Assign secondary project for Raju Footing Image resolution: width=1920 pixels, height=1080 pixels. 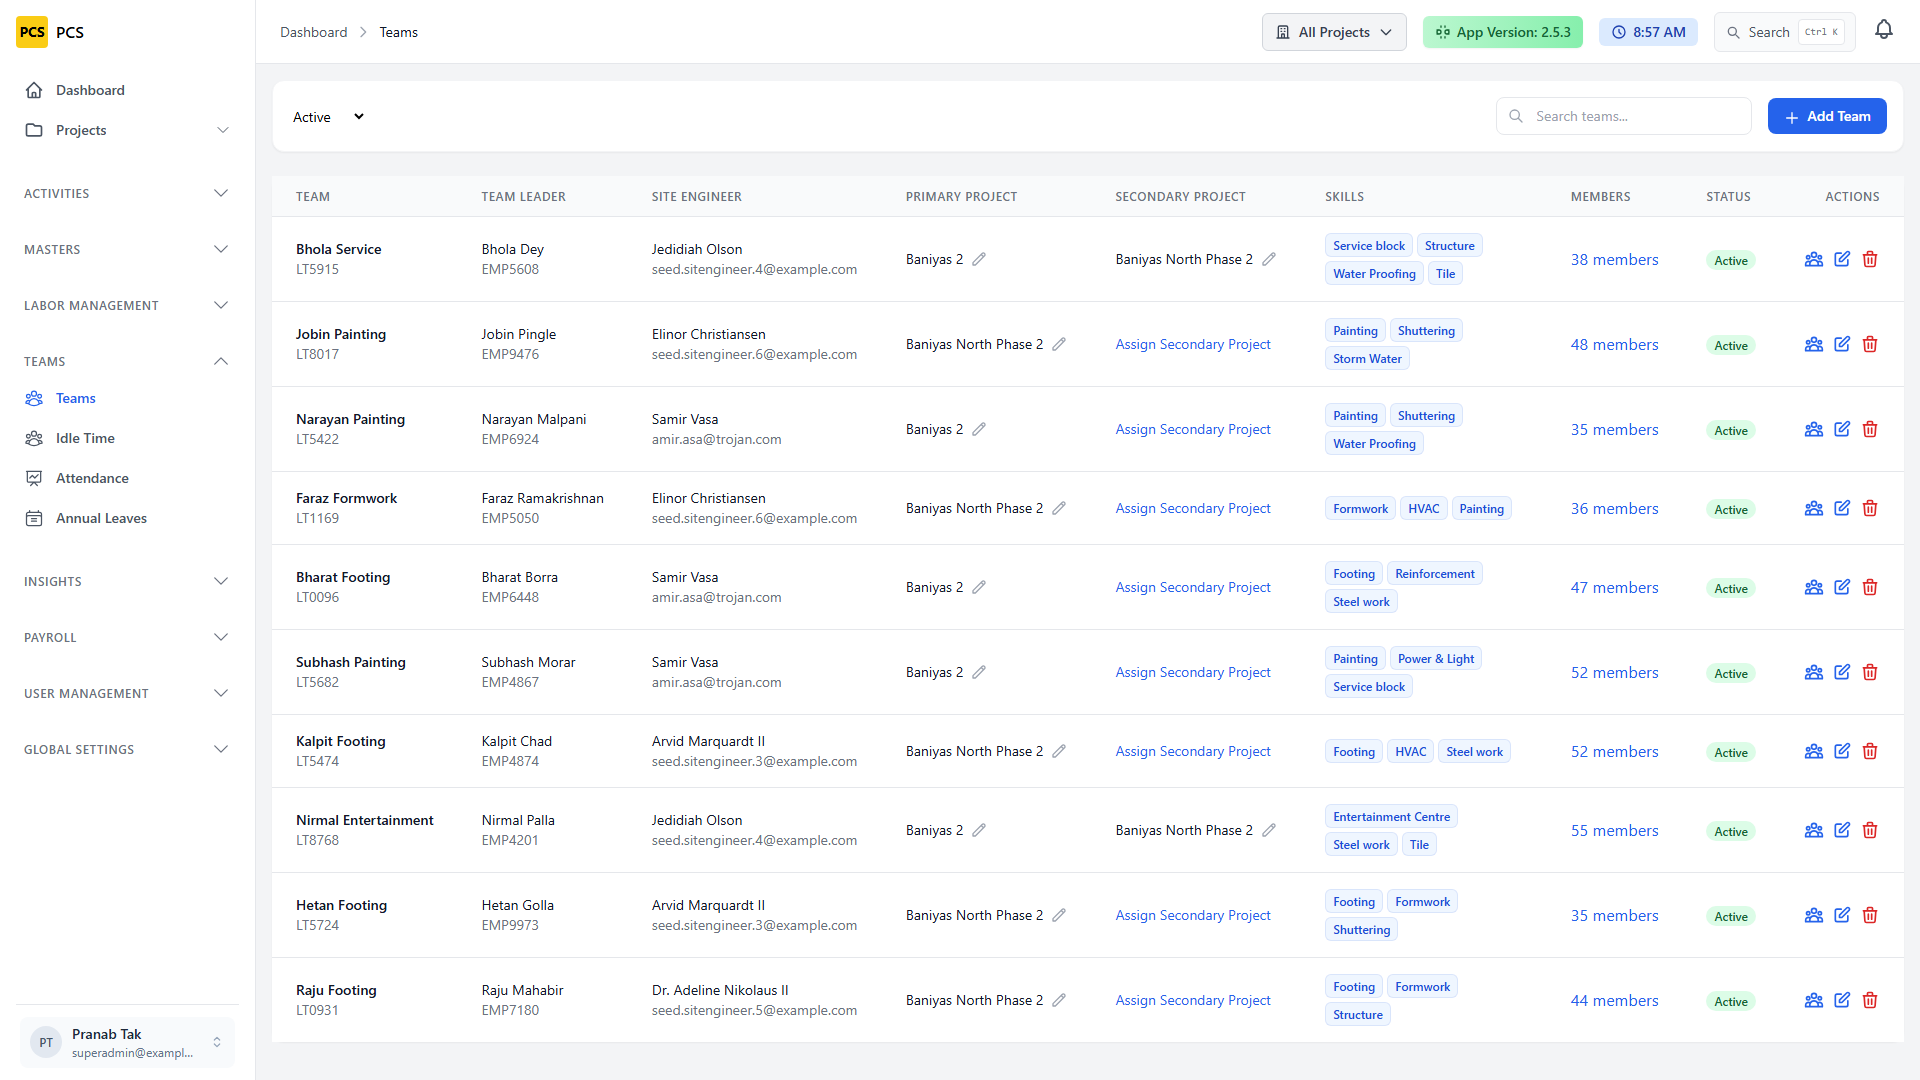tap(1193, 1000)
